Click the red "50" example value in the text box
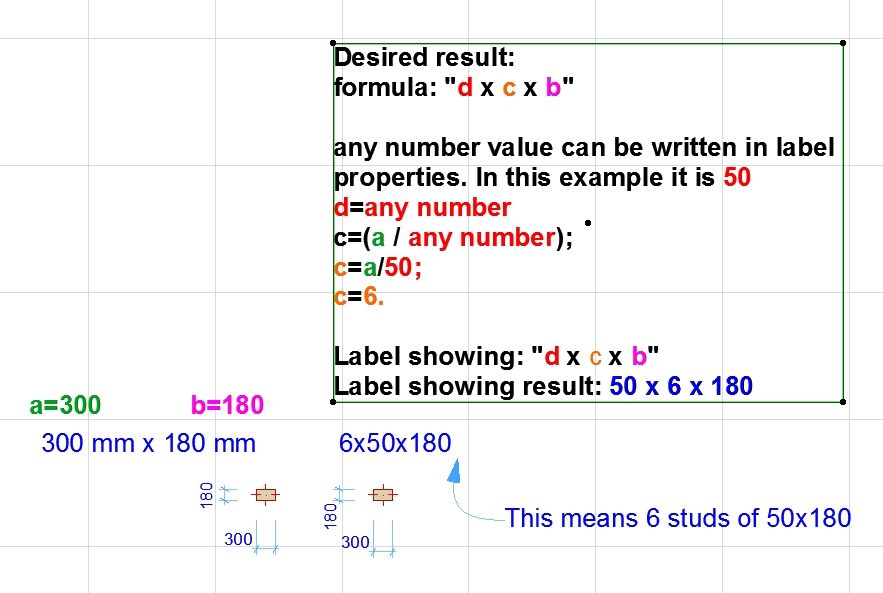 (737, 177)
